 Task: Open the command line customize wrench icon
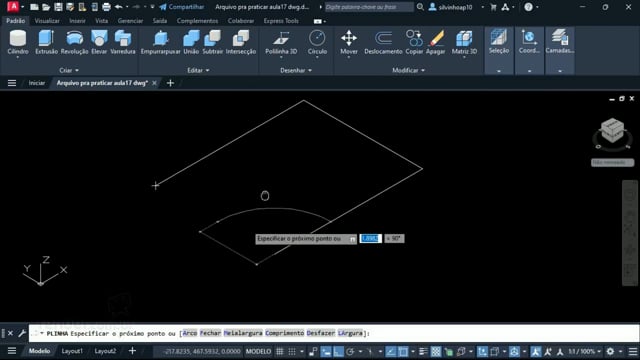click(22, 333)
